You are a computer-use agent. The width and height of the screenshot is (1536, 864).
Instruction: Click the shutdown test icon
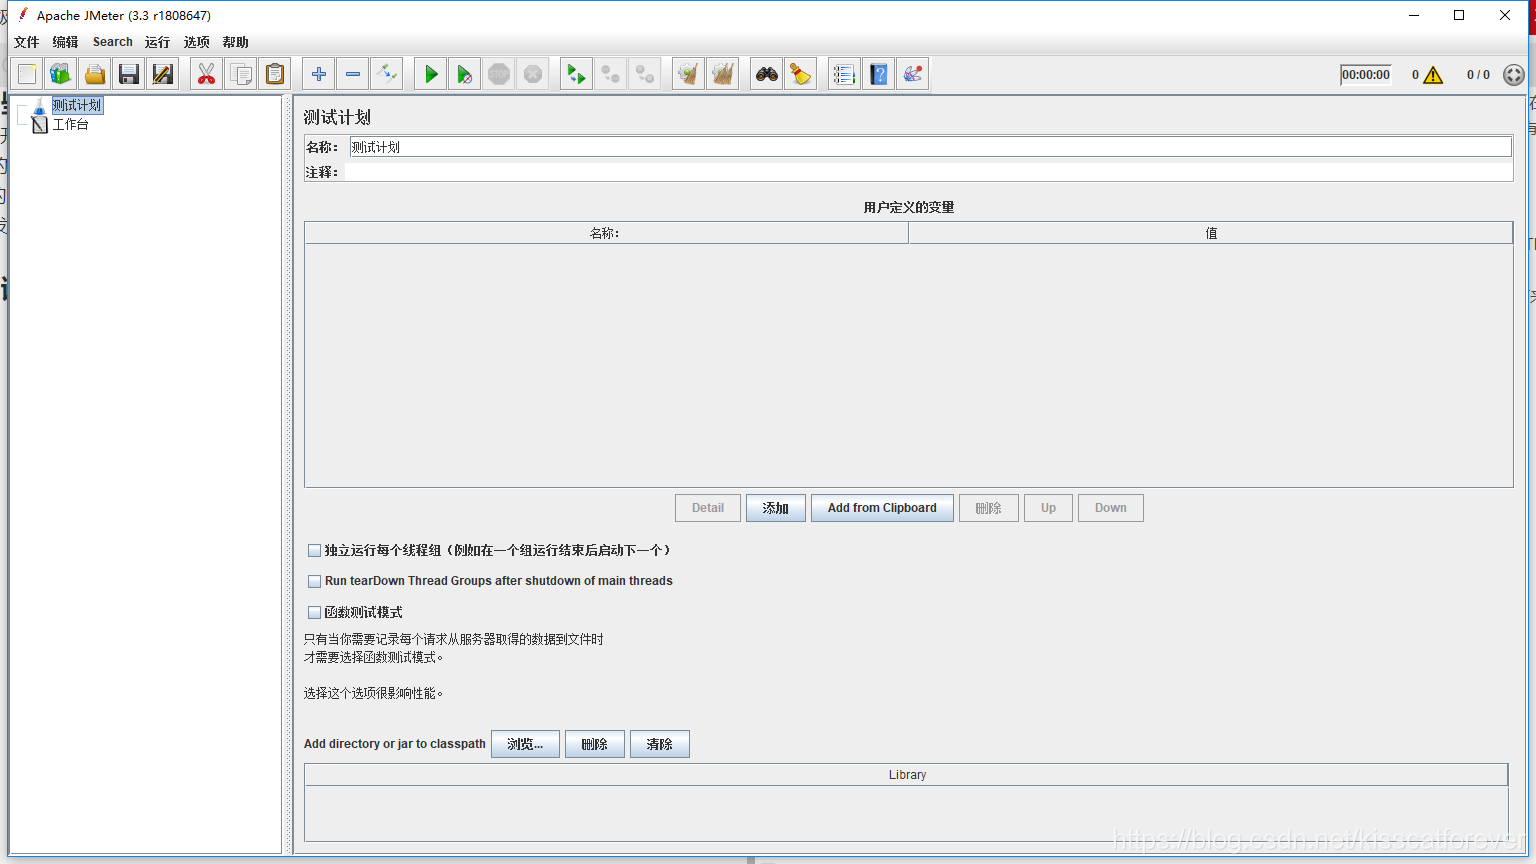533,74
